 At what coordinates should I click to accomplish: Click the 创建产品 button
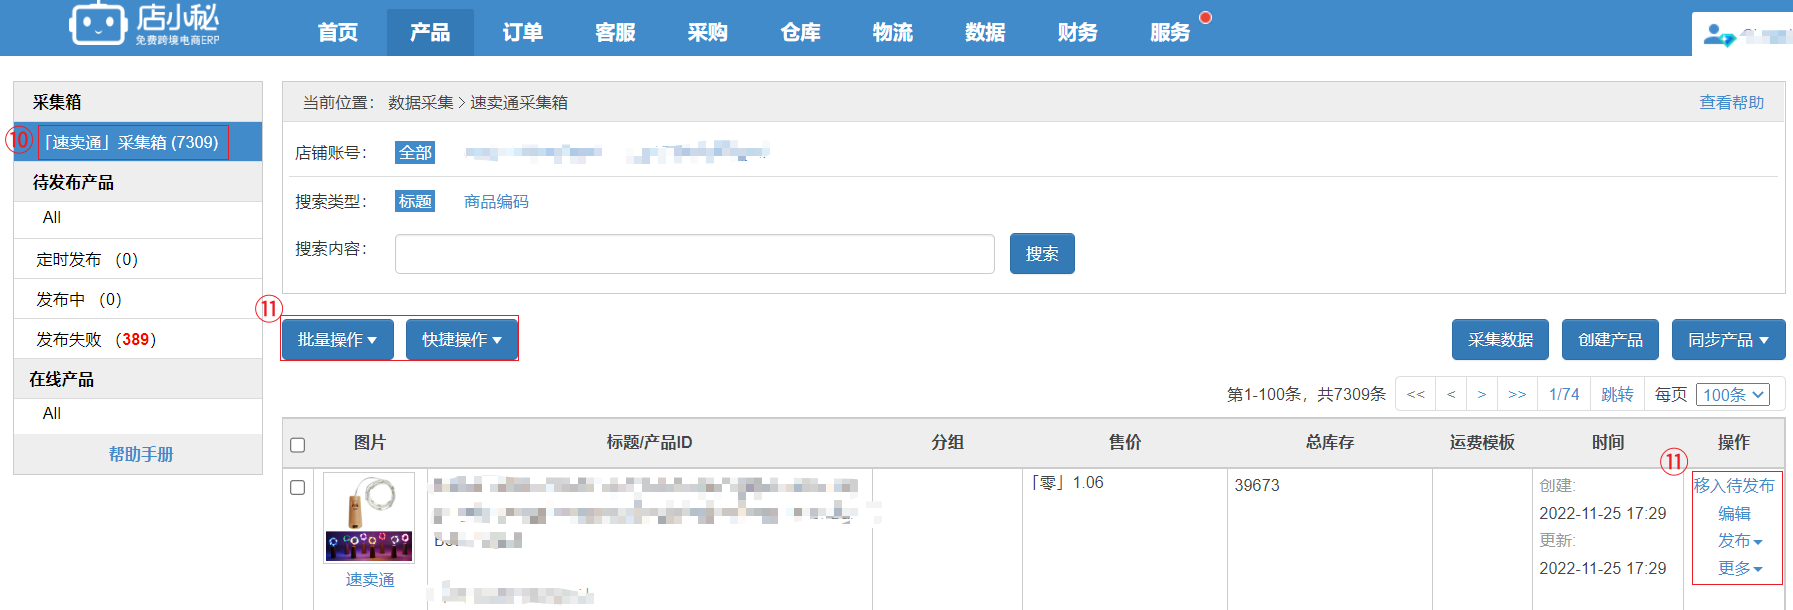1610,340
